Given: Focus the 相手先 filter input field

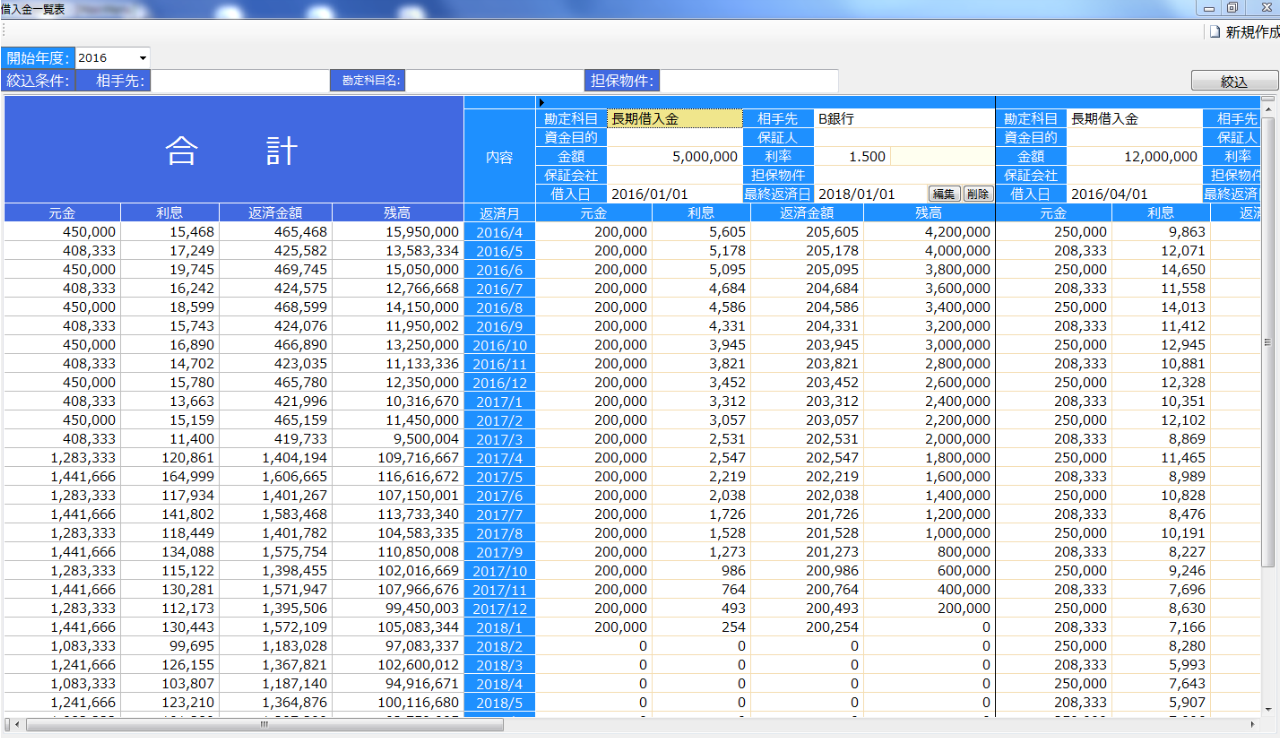Looking at the screenshot, I should (x=239, y=81).
